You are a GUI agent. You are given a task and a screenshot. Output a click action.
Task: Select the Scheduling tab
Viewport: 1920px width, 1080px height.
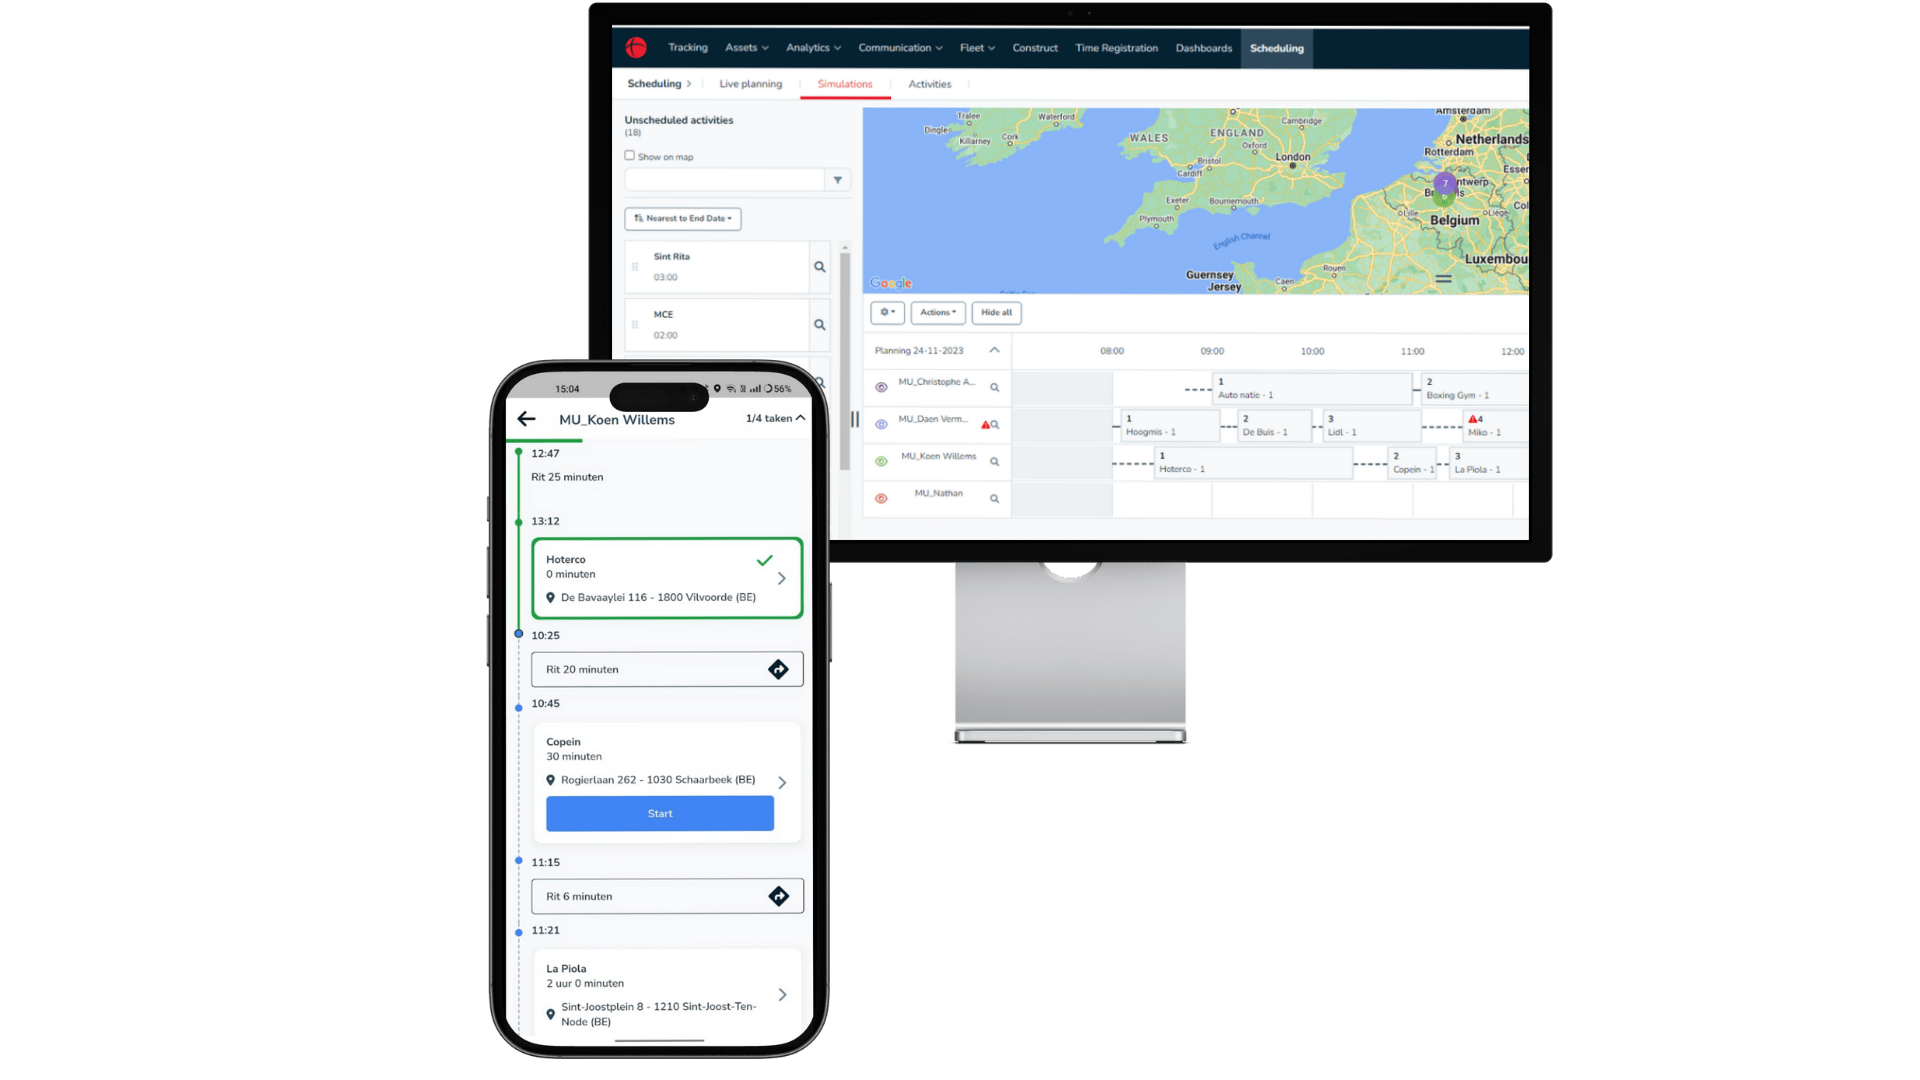(1276, 47)
